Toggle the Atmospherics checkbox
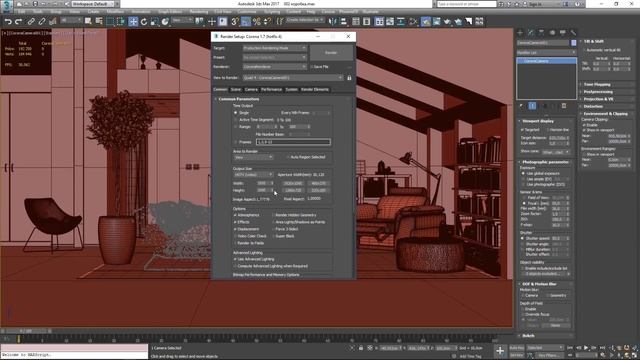Viewport: 640px width, 360px height. 236,215
